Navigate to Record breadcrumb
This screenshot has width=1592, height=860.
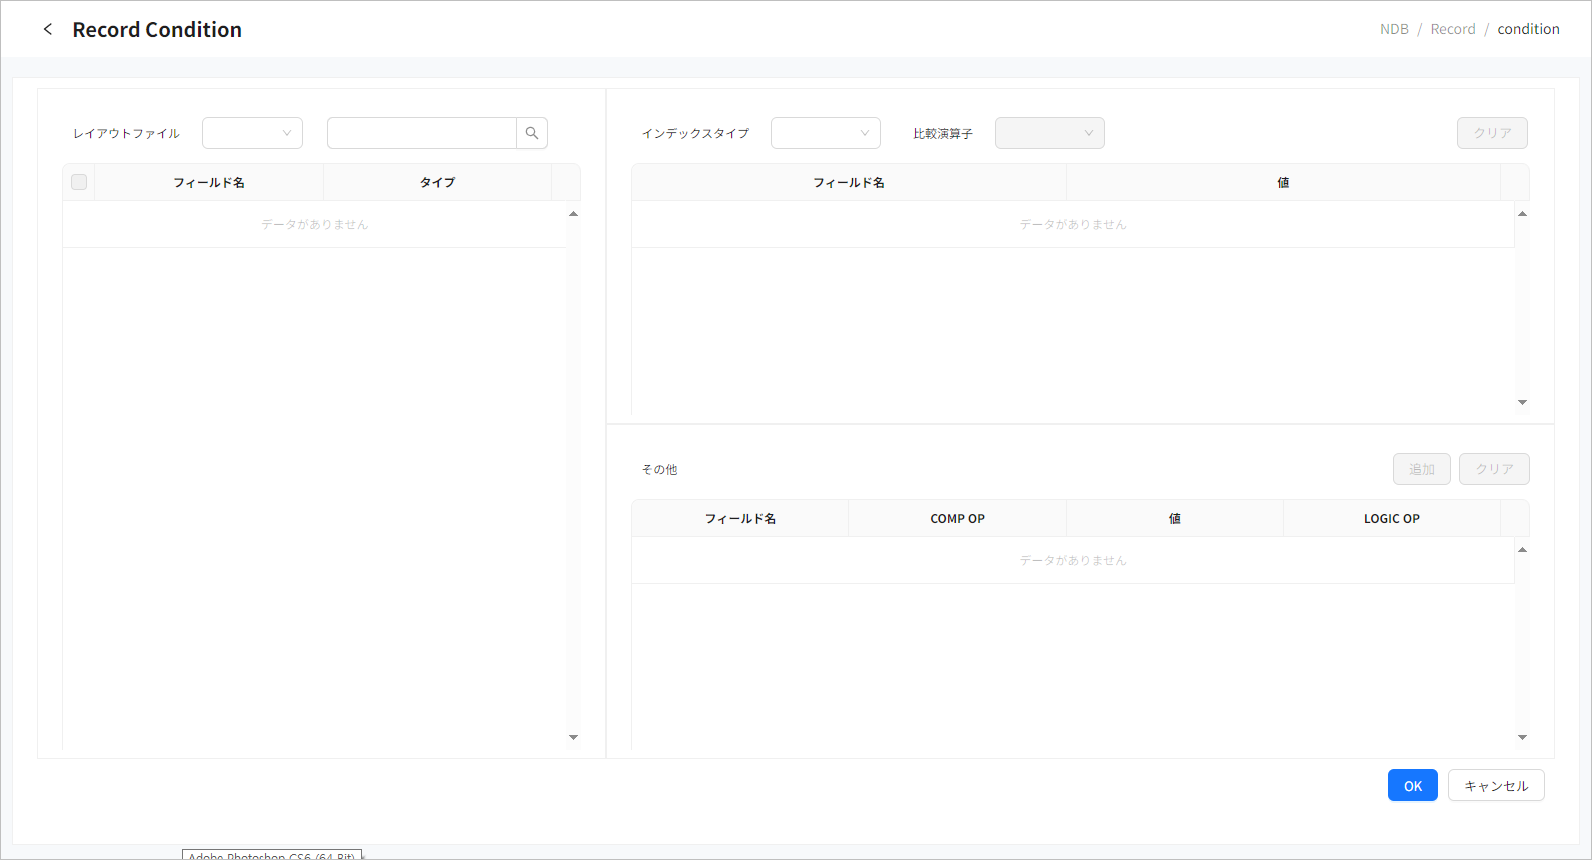(x=1452, y=29)
